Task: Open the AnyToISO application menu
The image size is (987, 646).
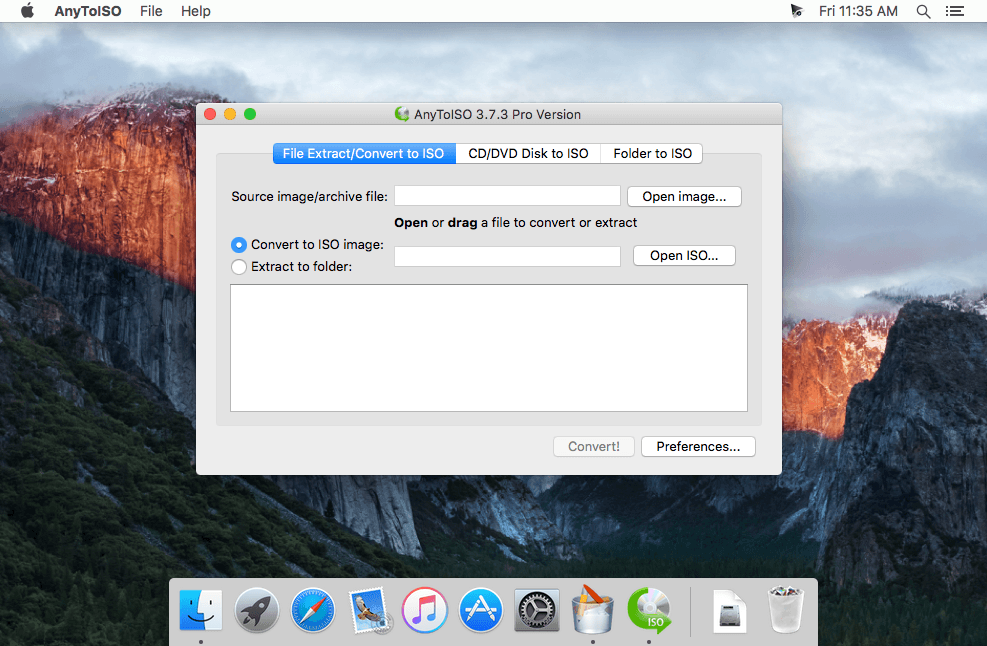Action: [x=87, y=11]
